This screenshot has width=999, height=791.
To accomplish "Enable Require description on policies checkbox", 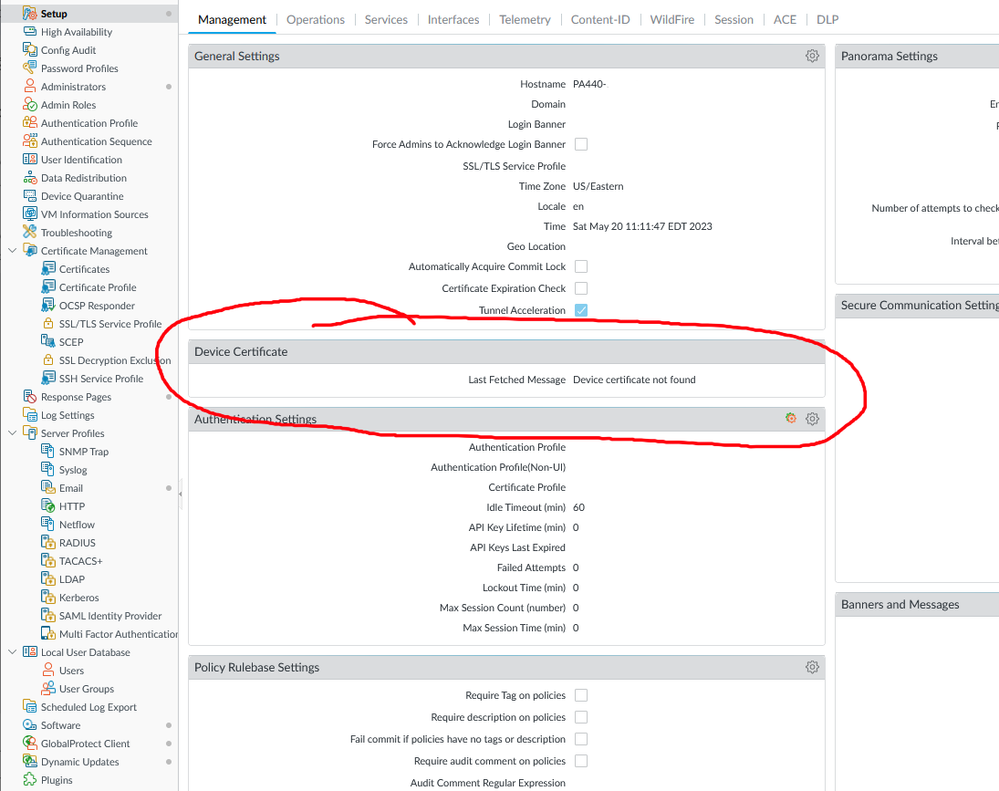I will [x=581, y=717].
